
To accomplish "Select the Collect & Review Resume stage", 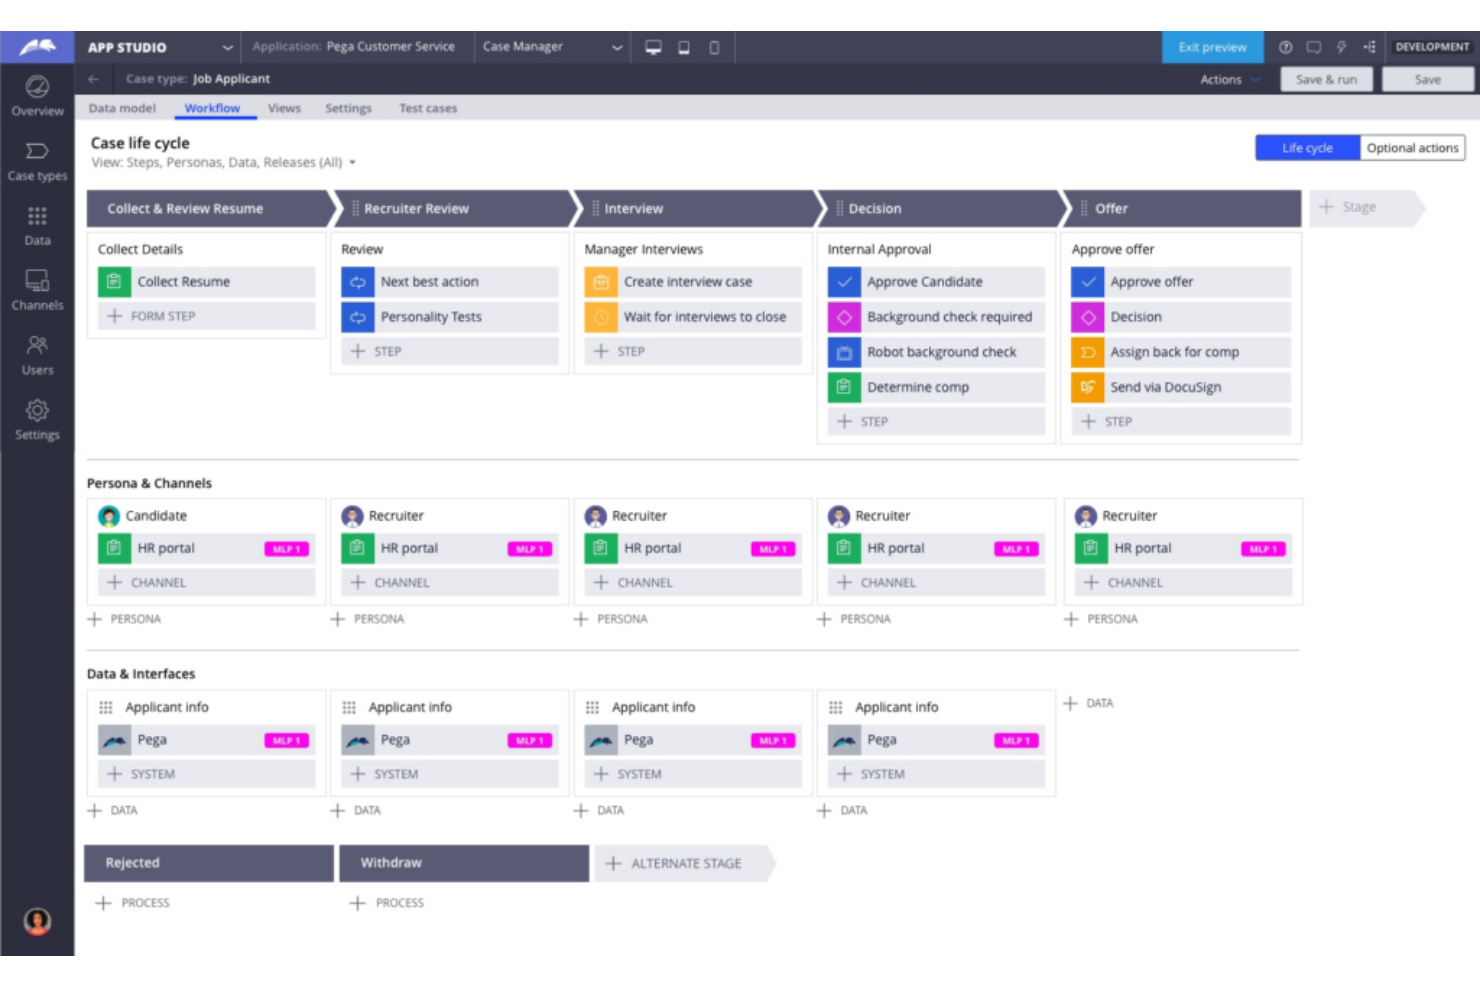I will 210,208.
